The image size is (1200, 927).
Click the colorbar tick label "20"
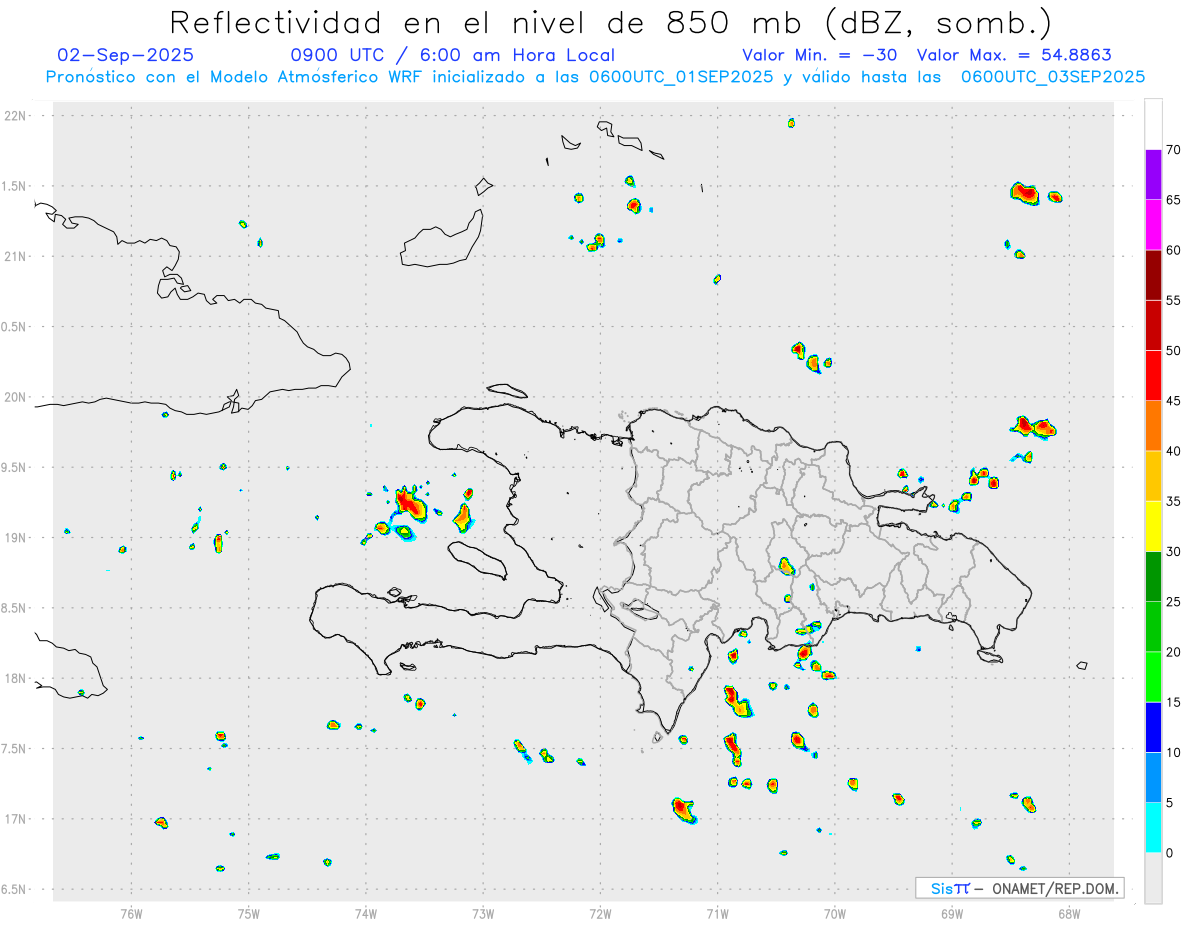pyautogui.click(x=1173, y=652)
